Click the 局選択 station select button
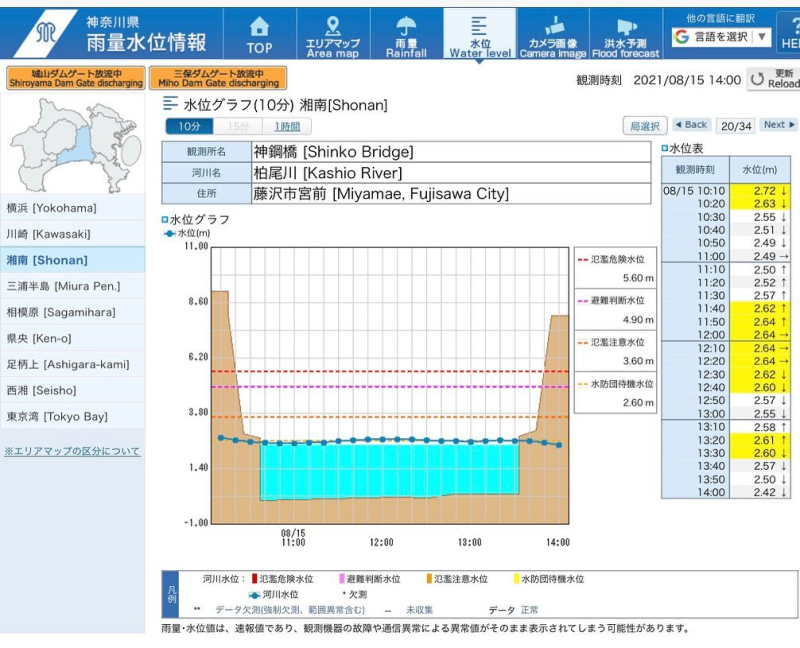 coord(644,126)
